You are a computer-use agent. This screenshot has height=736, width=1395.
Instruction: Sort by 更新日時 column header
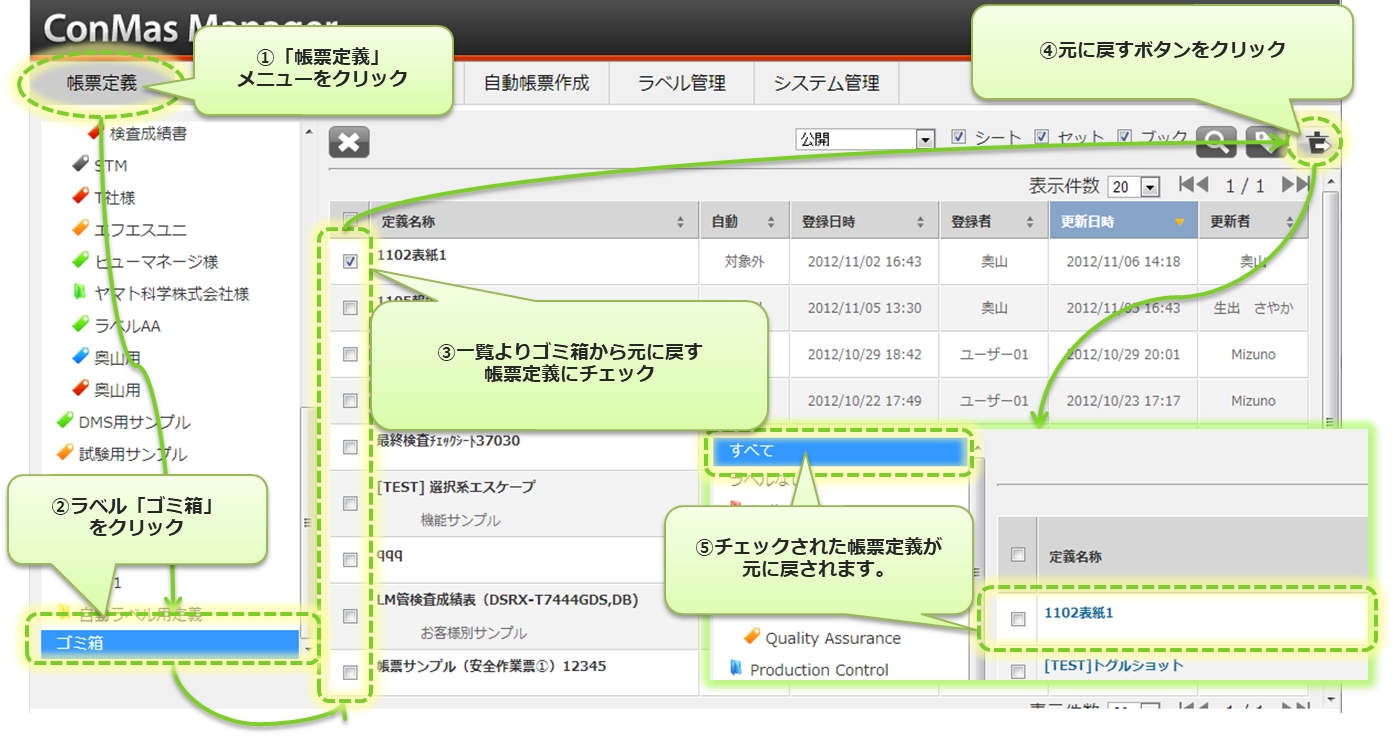pos(1118,221)
